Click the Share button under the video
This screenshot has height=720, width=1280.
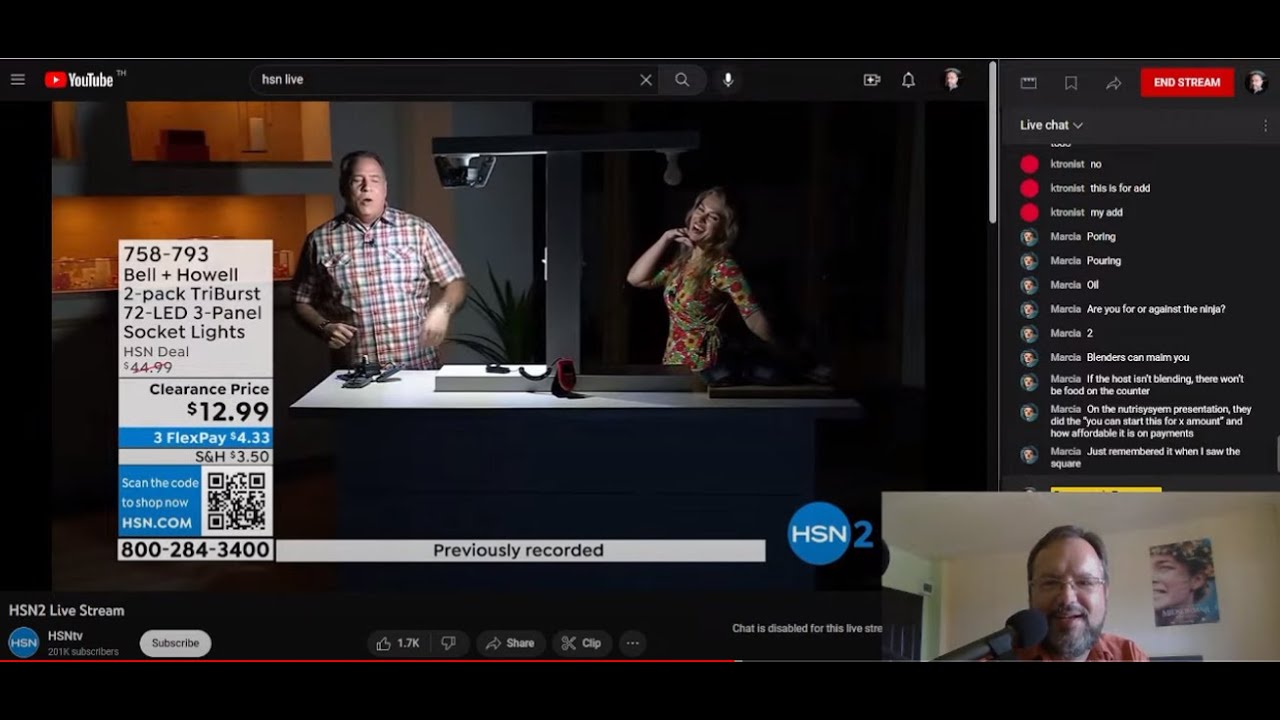(510, 643)
